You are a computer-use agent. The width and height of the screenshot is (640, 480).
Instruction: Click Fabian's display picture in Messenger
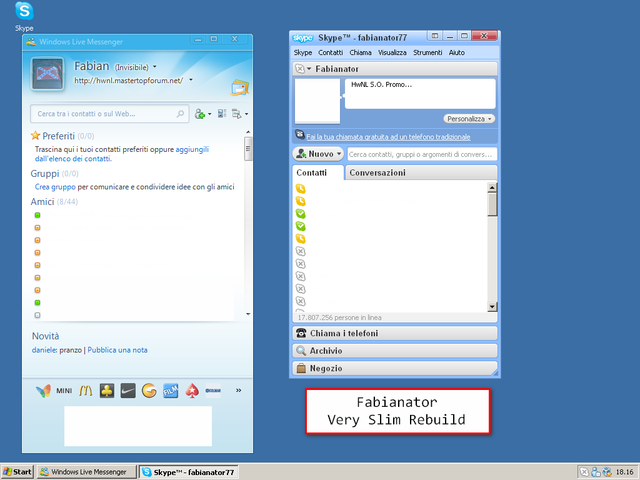pyautogui.click(x=48, y=74)
